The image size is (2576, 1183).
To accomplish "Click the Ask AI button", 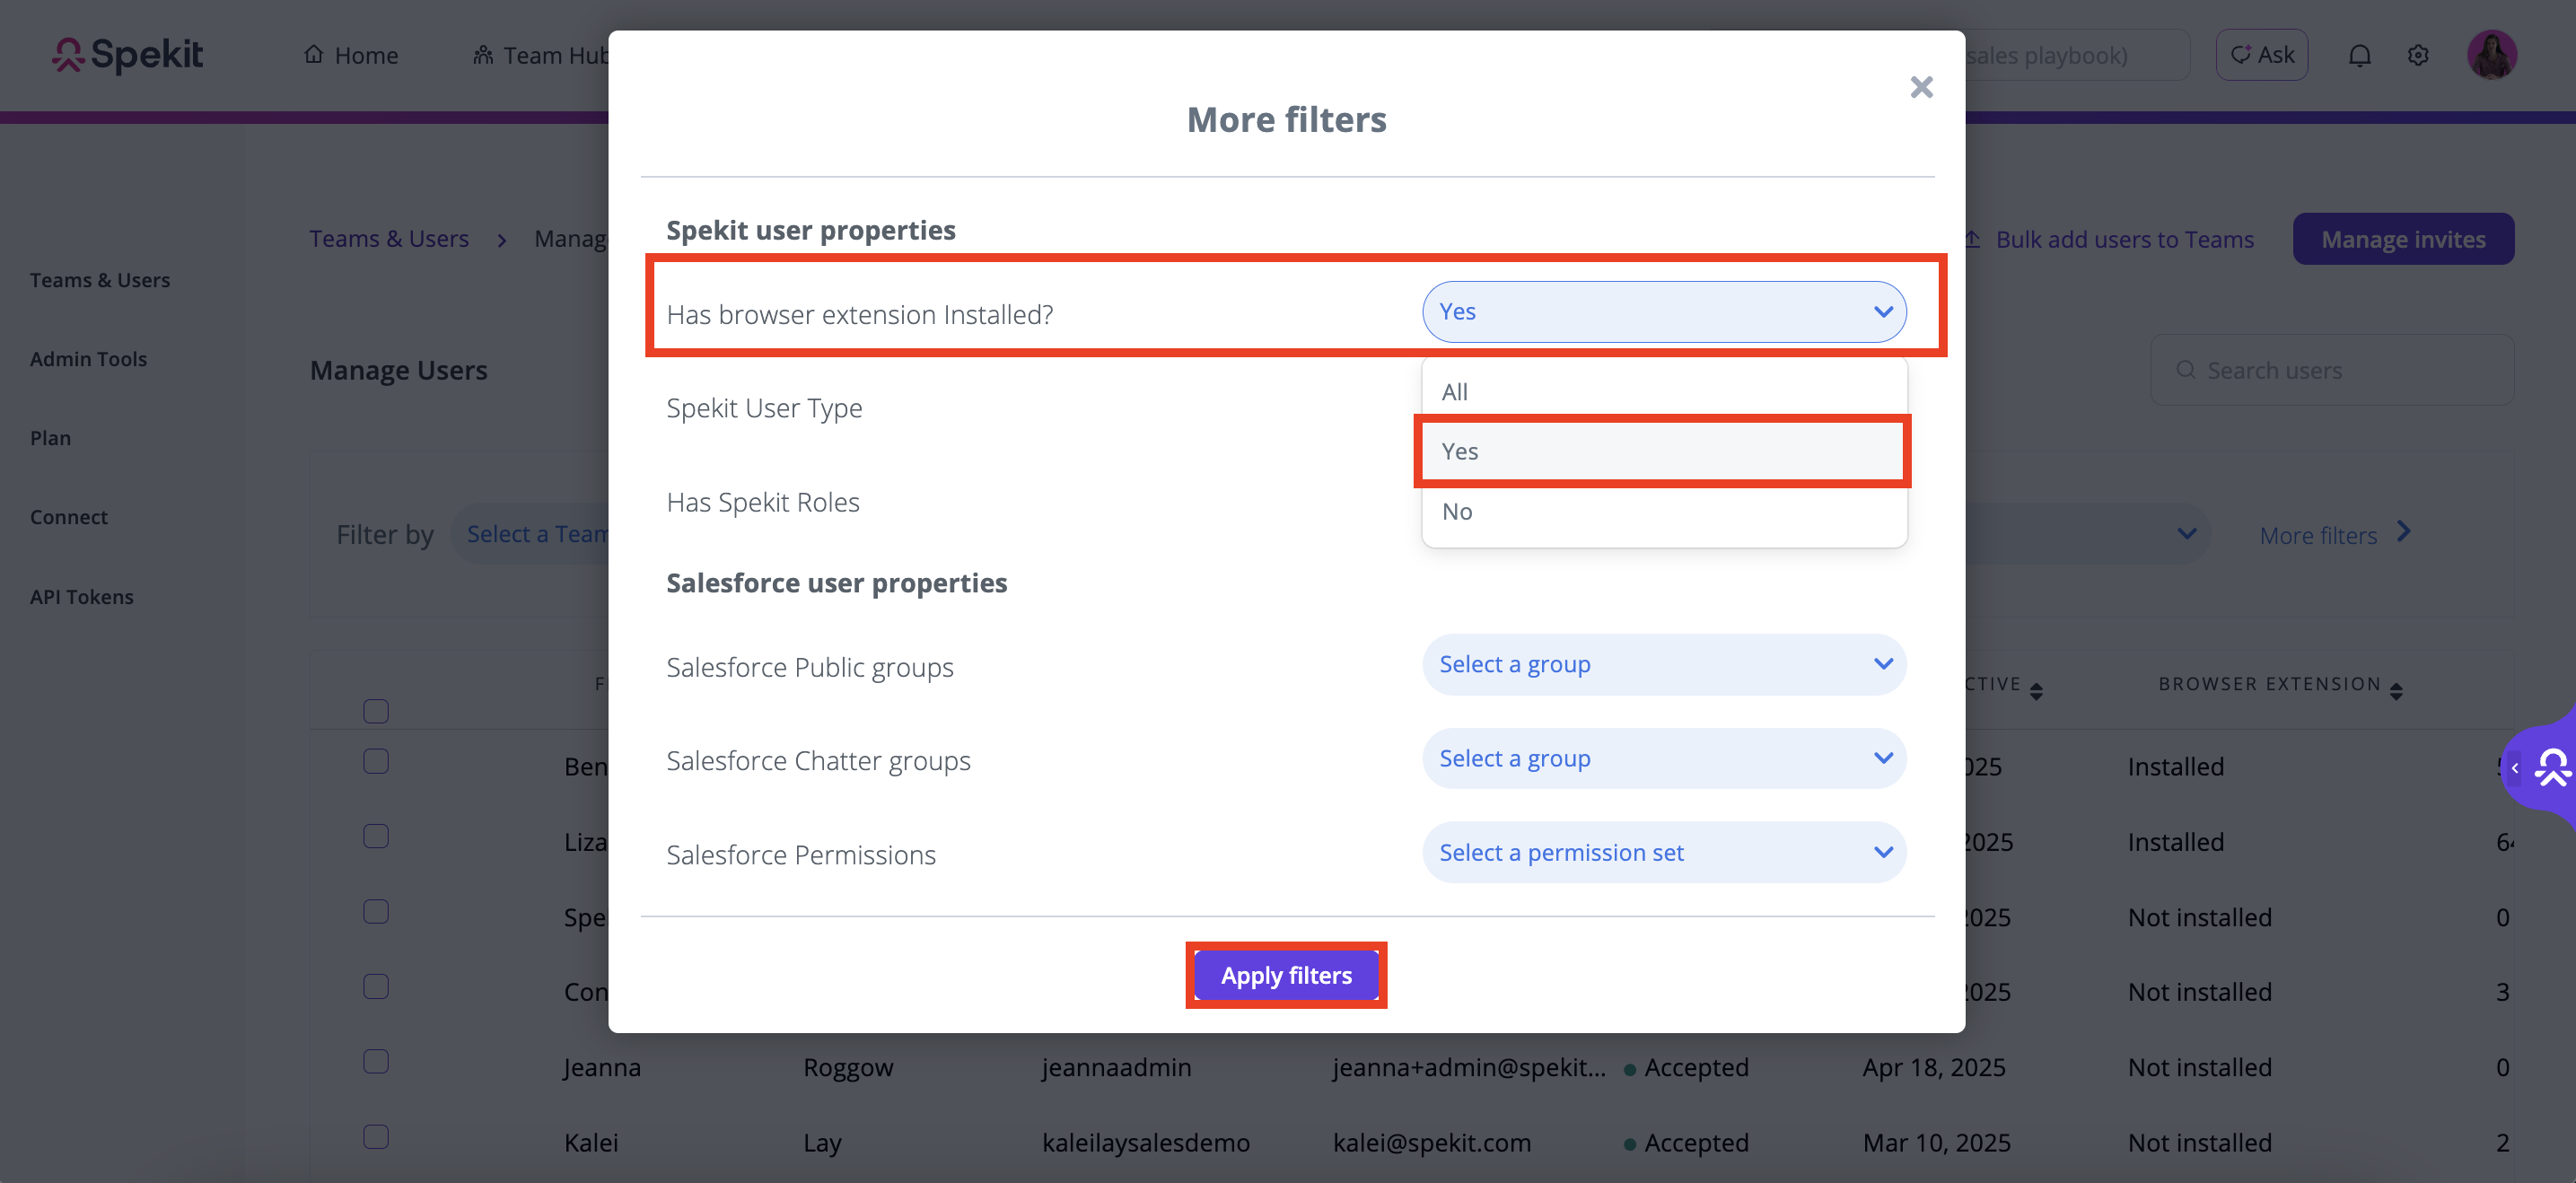I will 2262,55.
